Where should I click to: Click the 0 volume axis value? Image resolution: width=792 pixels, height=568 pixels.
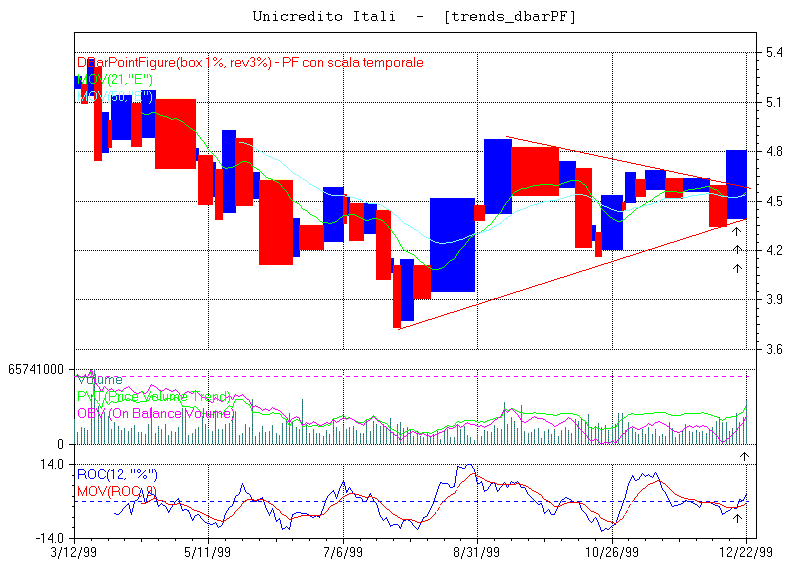coord(60,445)
